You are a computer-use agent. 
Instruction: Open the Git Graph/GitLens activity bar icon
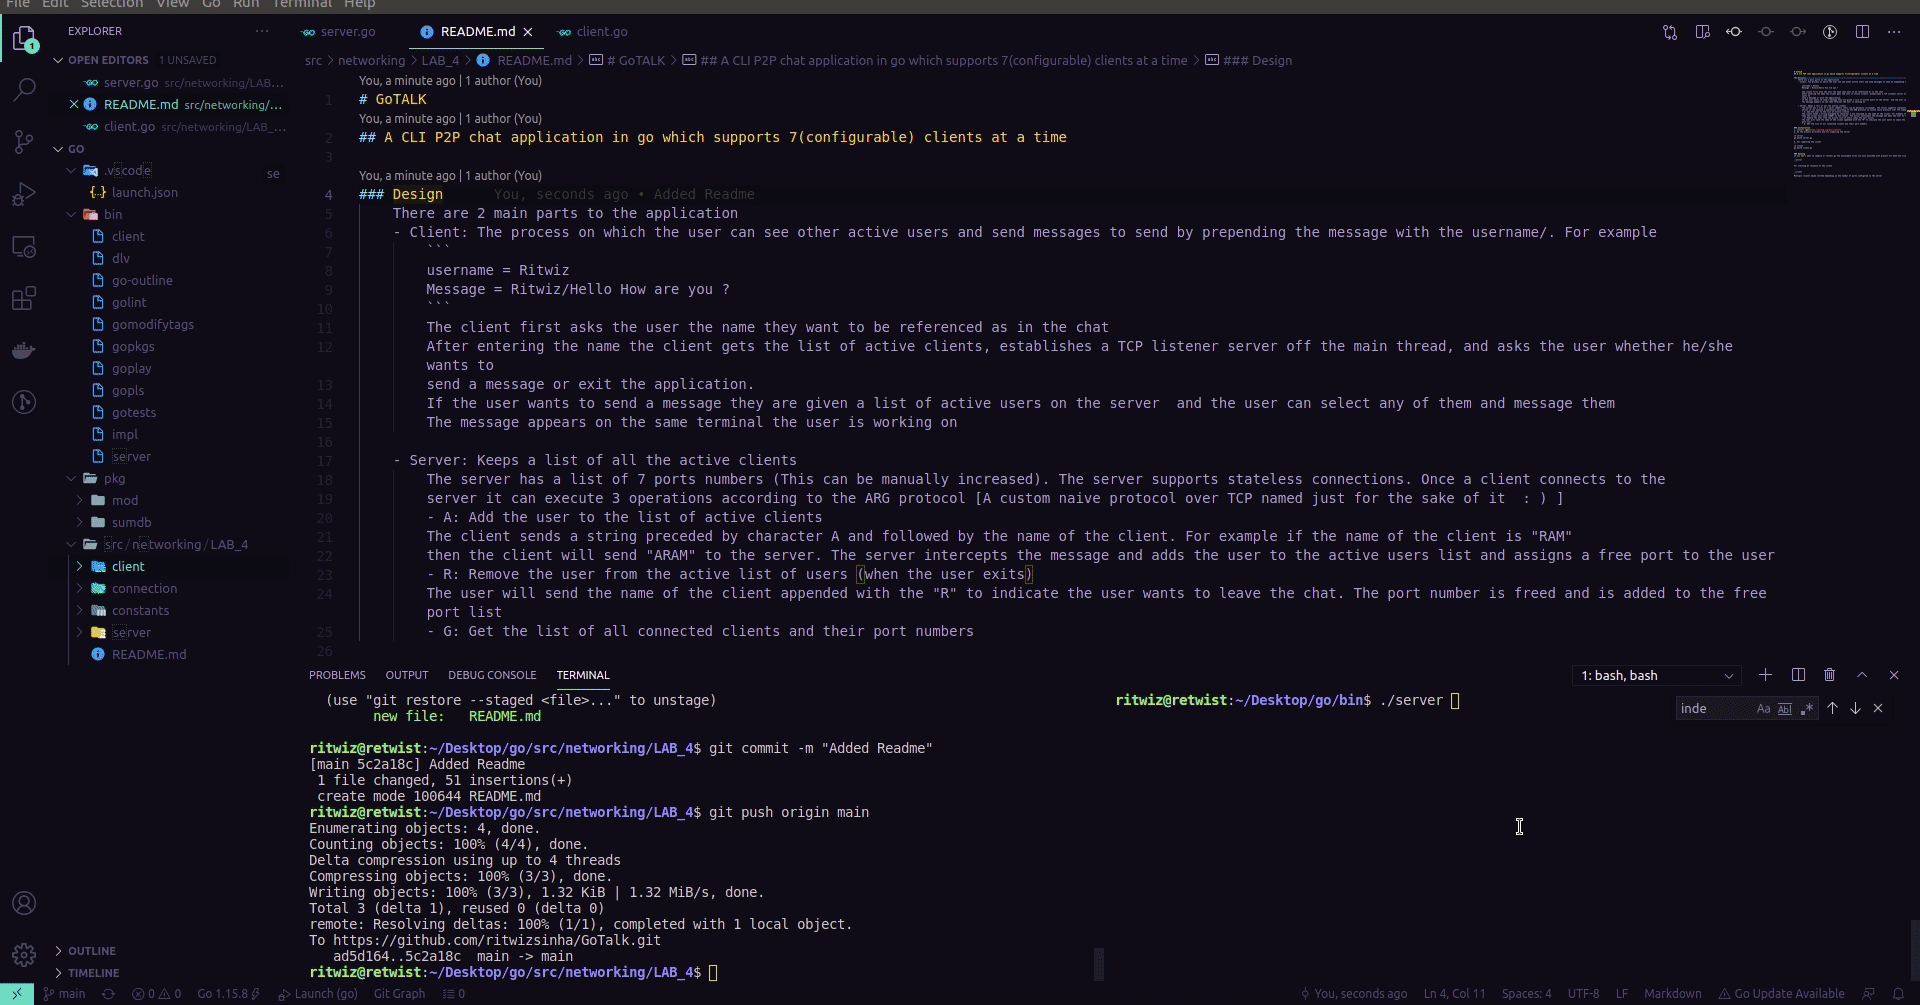(x=24, y=402)
